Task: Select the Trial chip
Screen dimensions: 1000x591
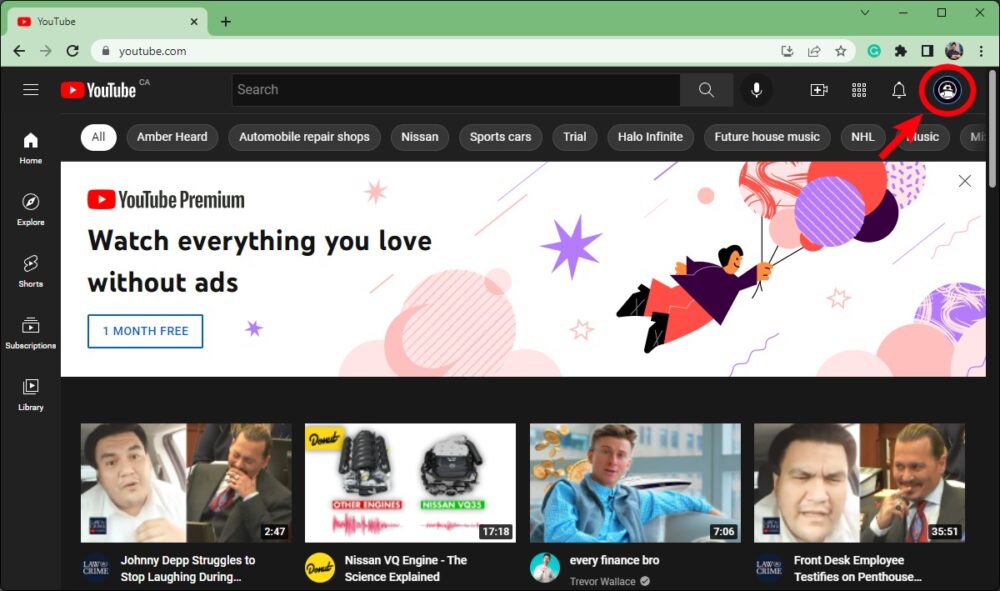Action: click(x=575, y=137)
